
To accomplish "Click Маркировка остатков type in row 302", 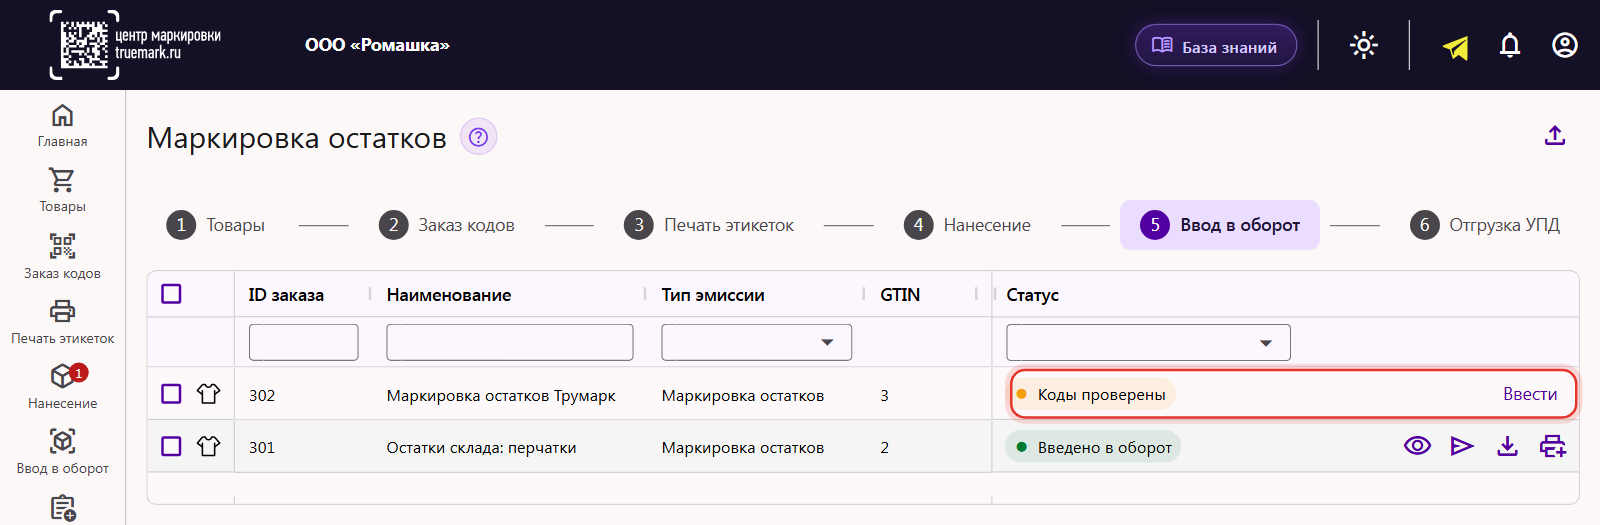I will [x=743, y=396].
